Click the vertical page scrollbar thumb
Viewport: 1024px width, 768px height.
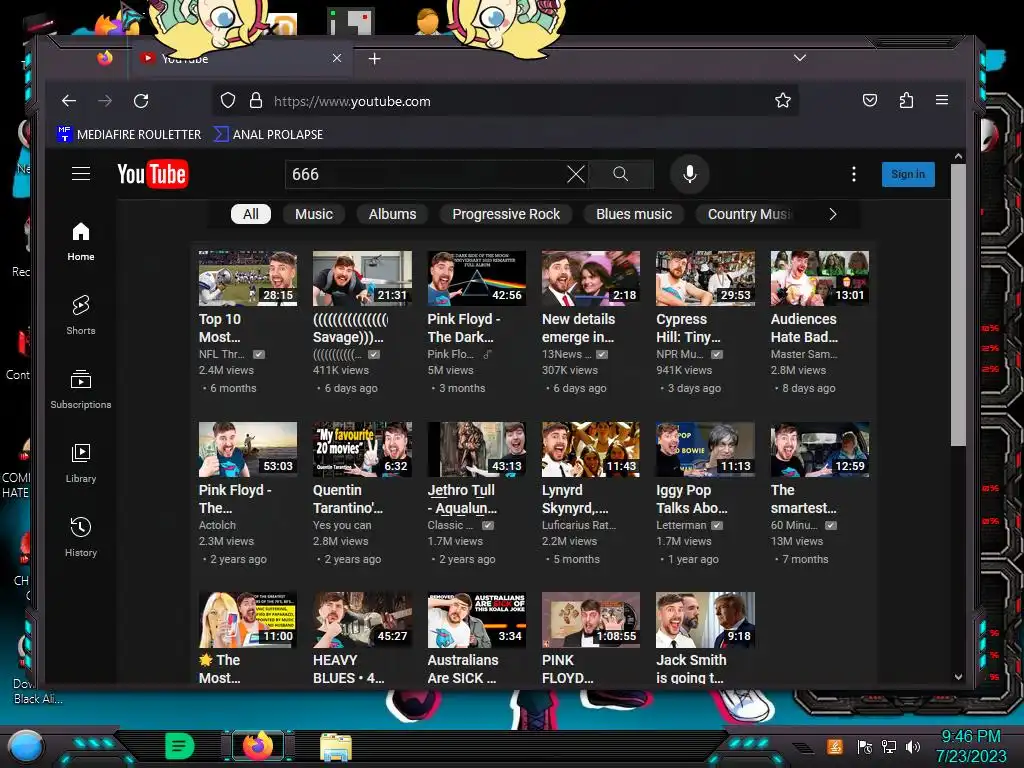[x=958, y=305]
